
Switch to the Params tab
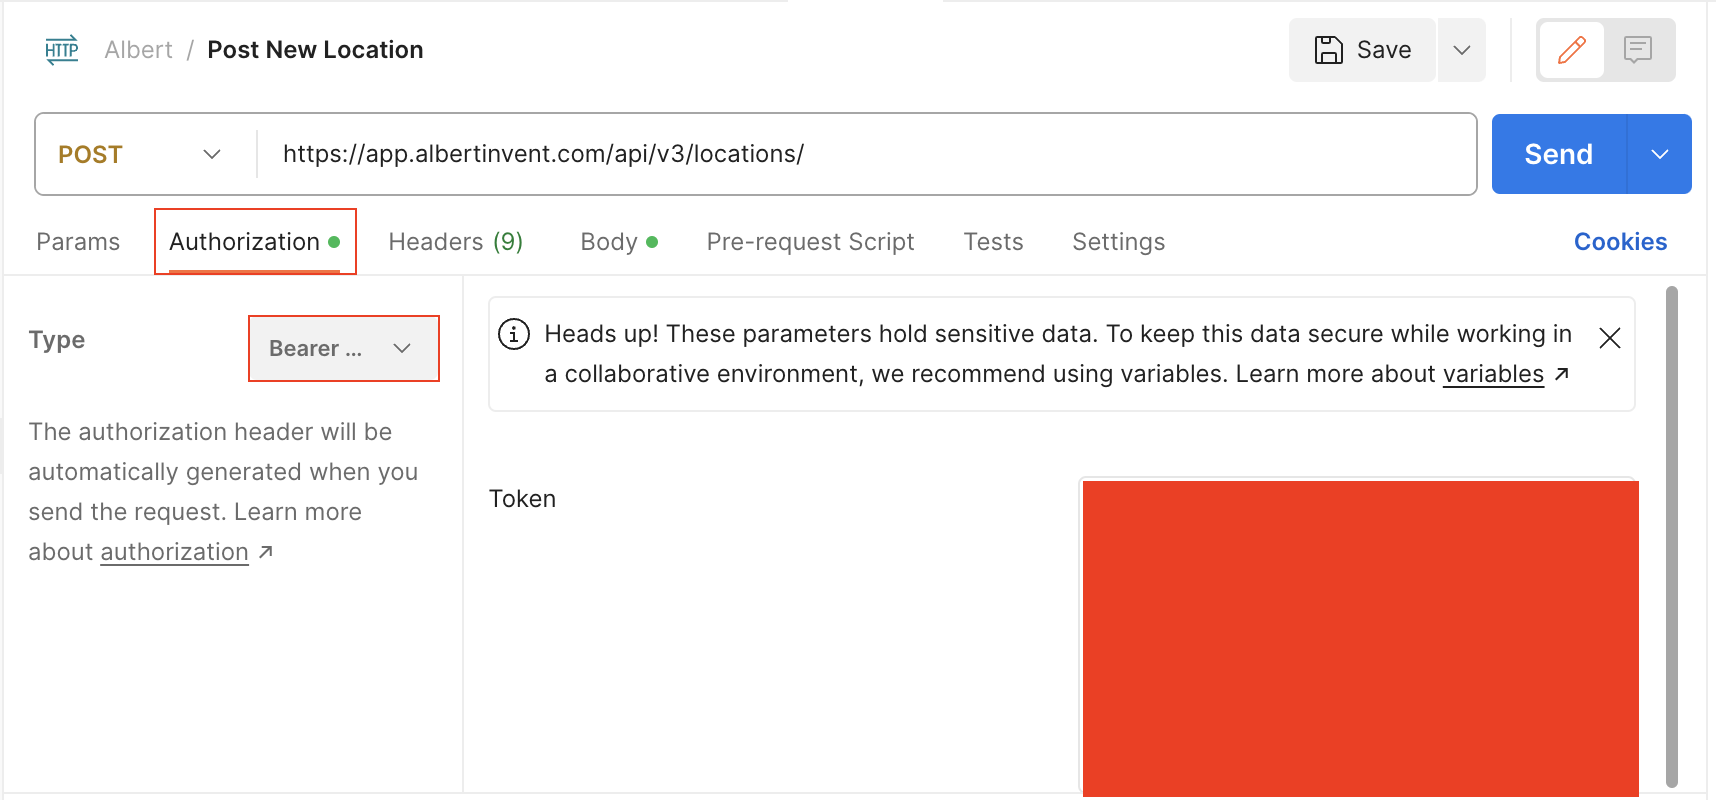tap(78, 242)
